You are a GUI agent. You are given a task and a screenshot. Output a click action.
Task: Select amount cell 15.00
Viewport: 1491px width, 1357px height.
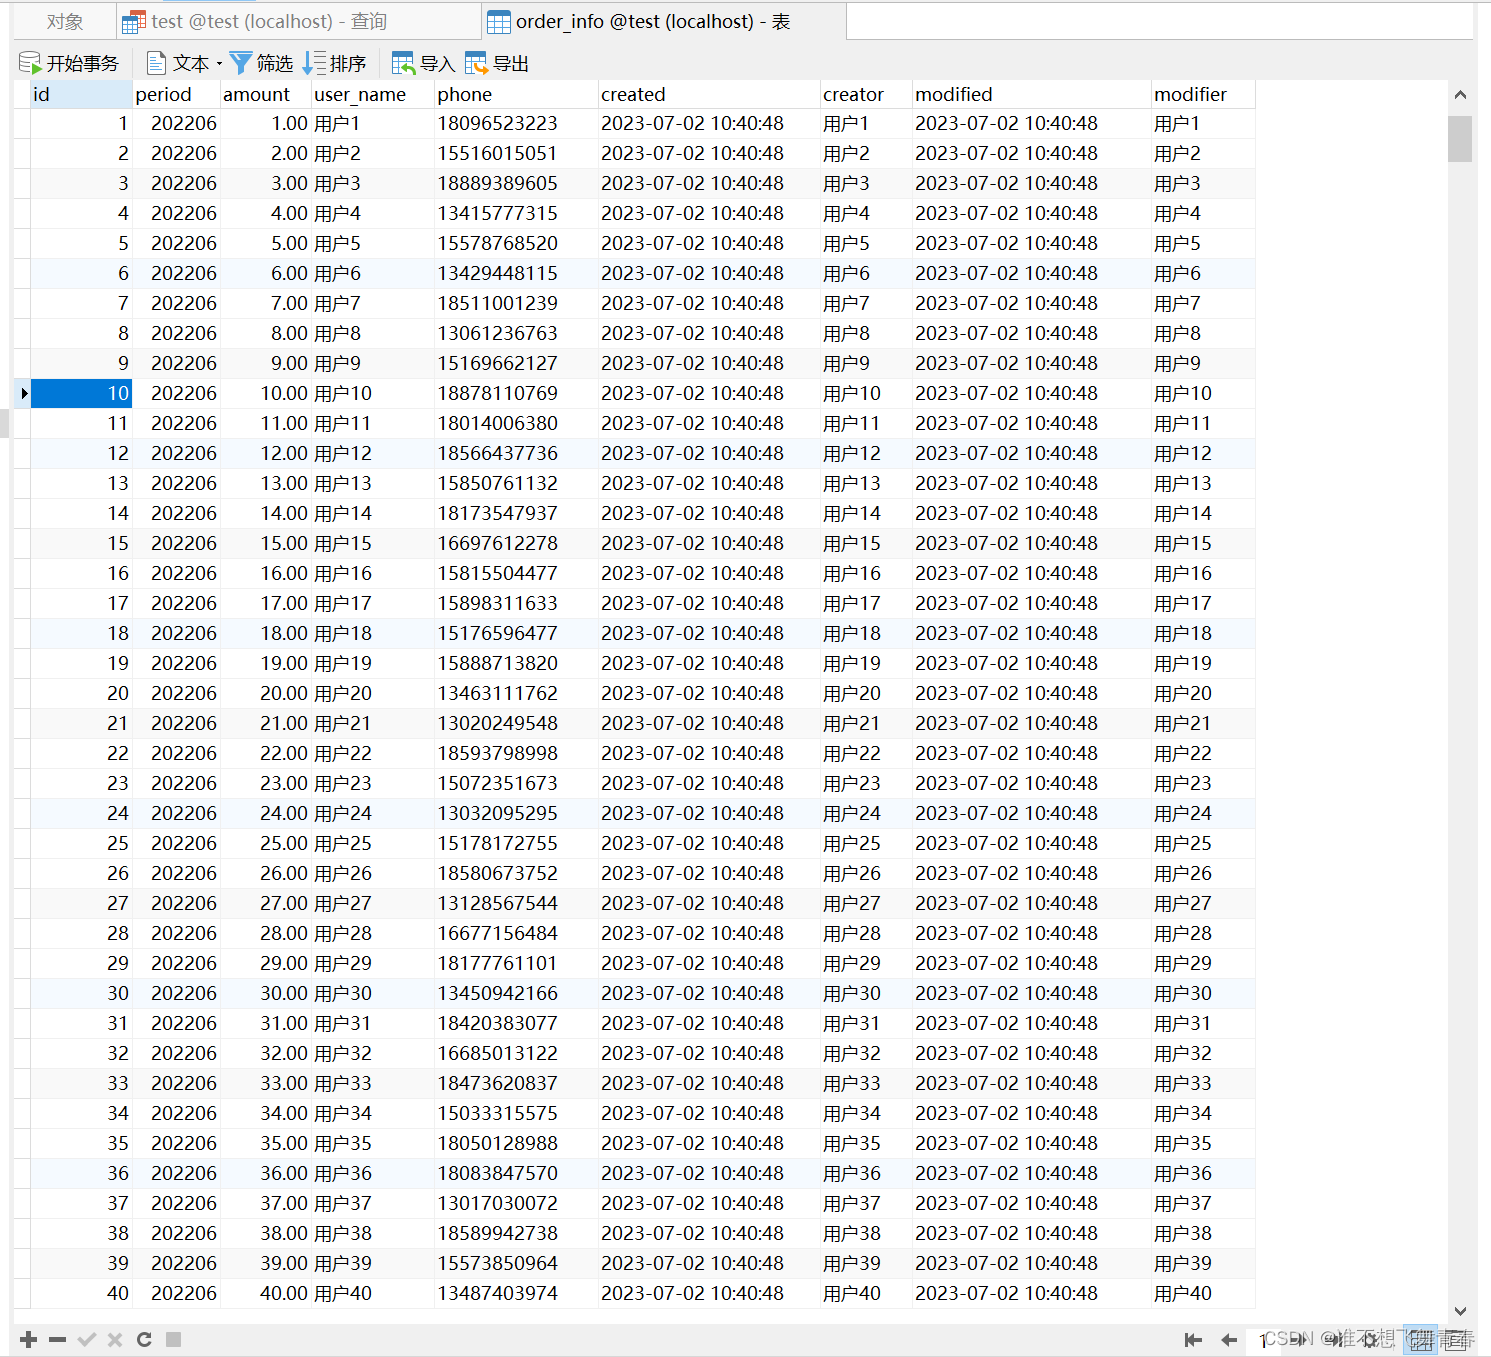[x=265, y=544]
